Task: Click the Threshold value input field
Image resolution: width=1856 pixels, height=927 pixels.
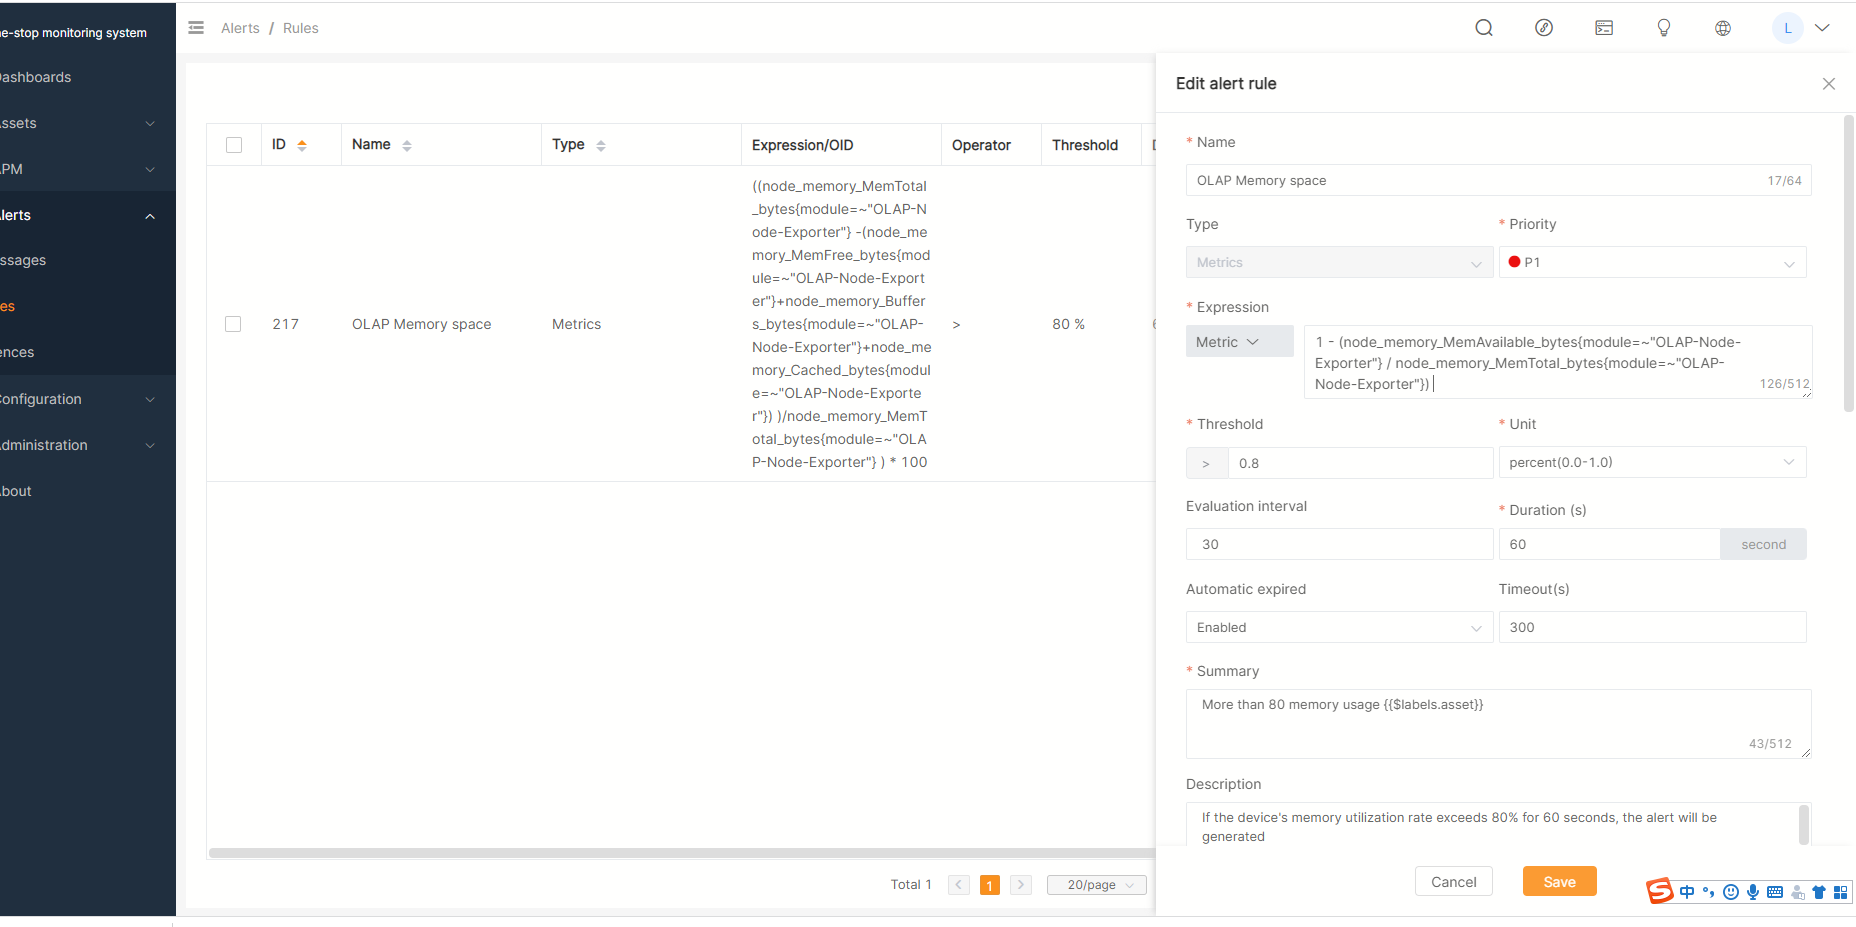Action: coord(1360,463)
